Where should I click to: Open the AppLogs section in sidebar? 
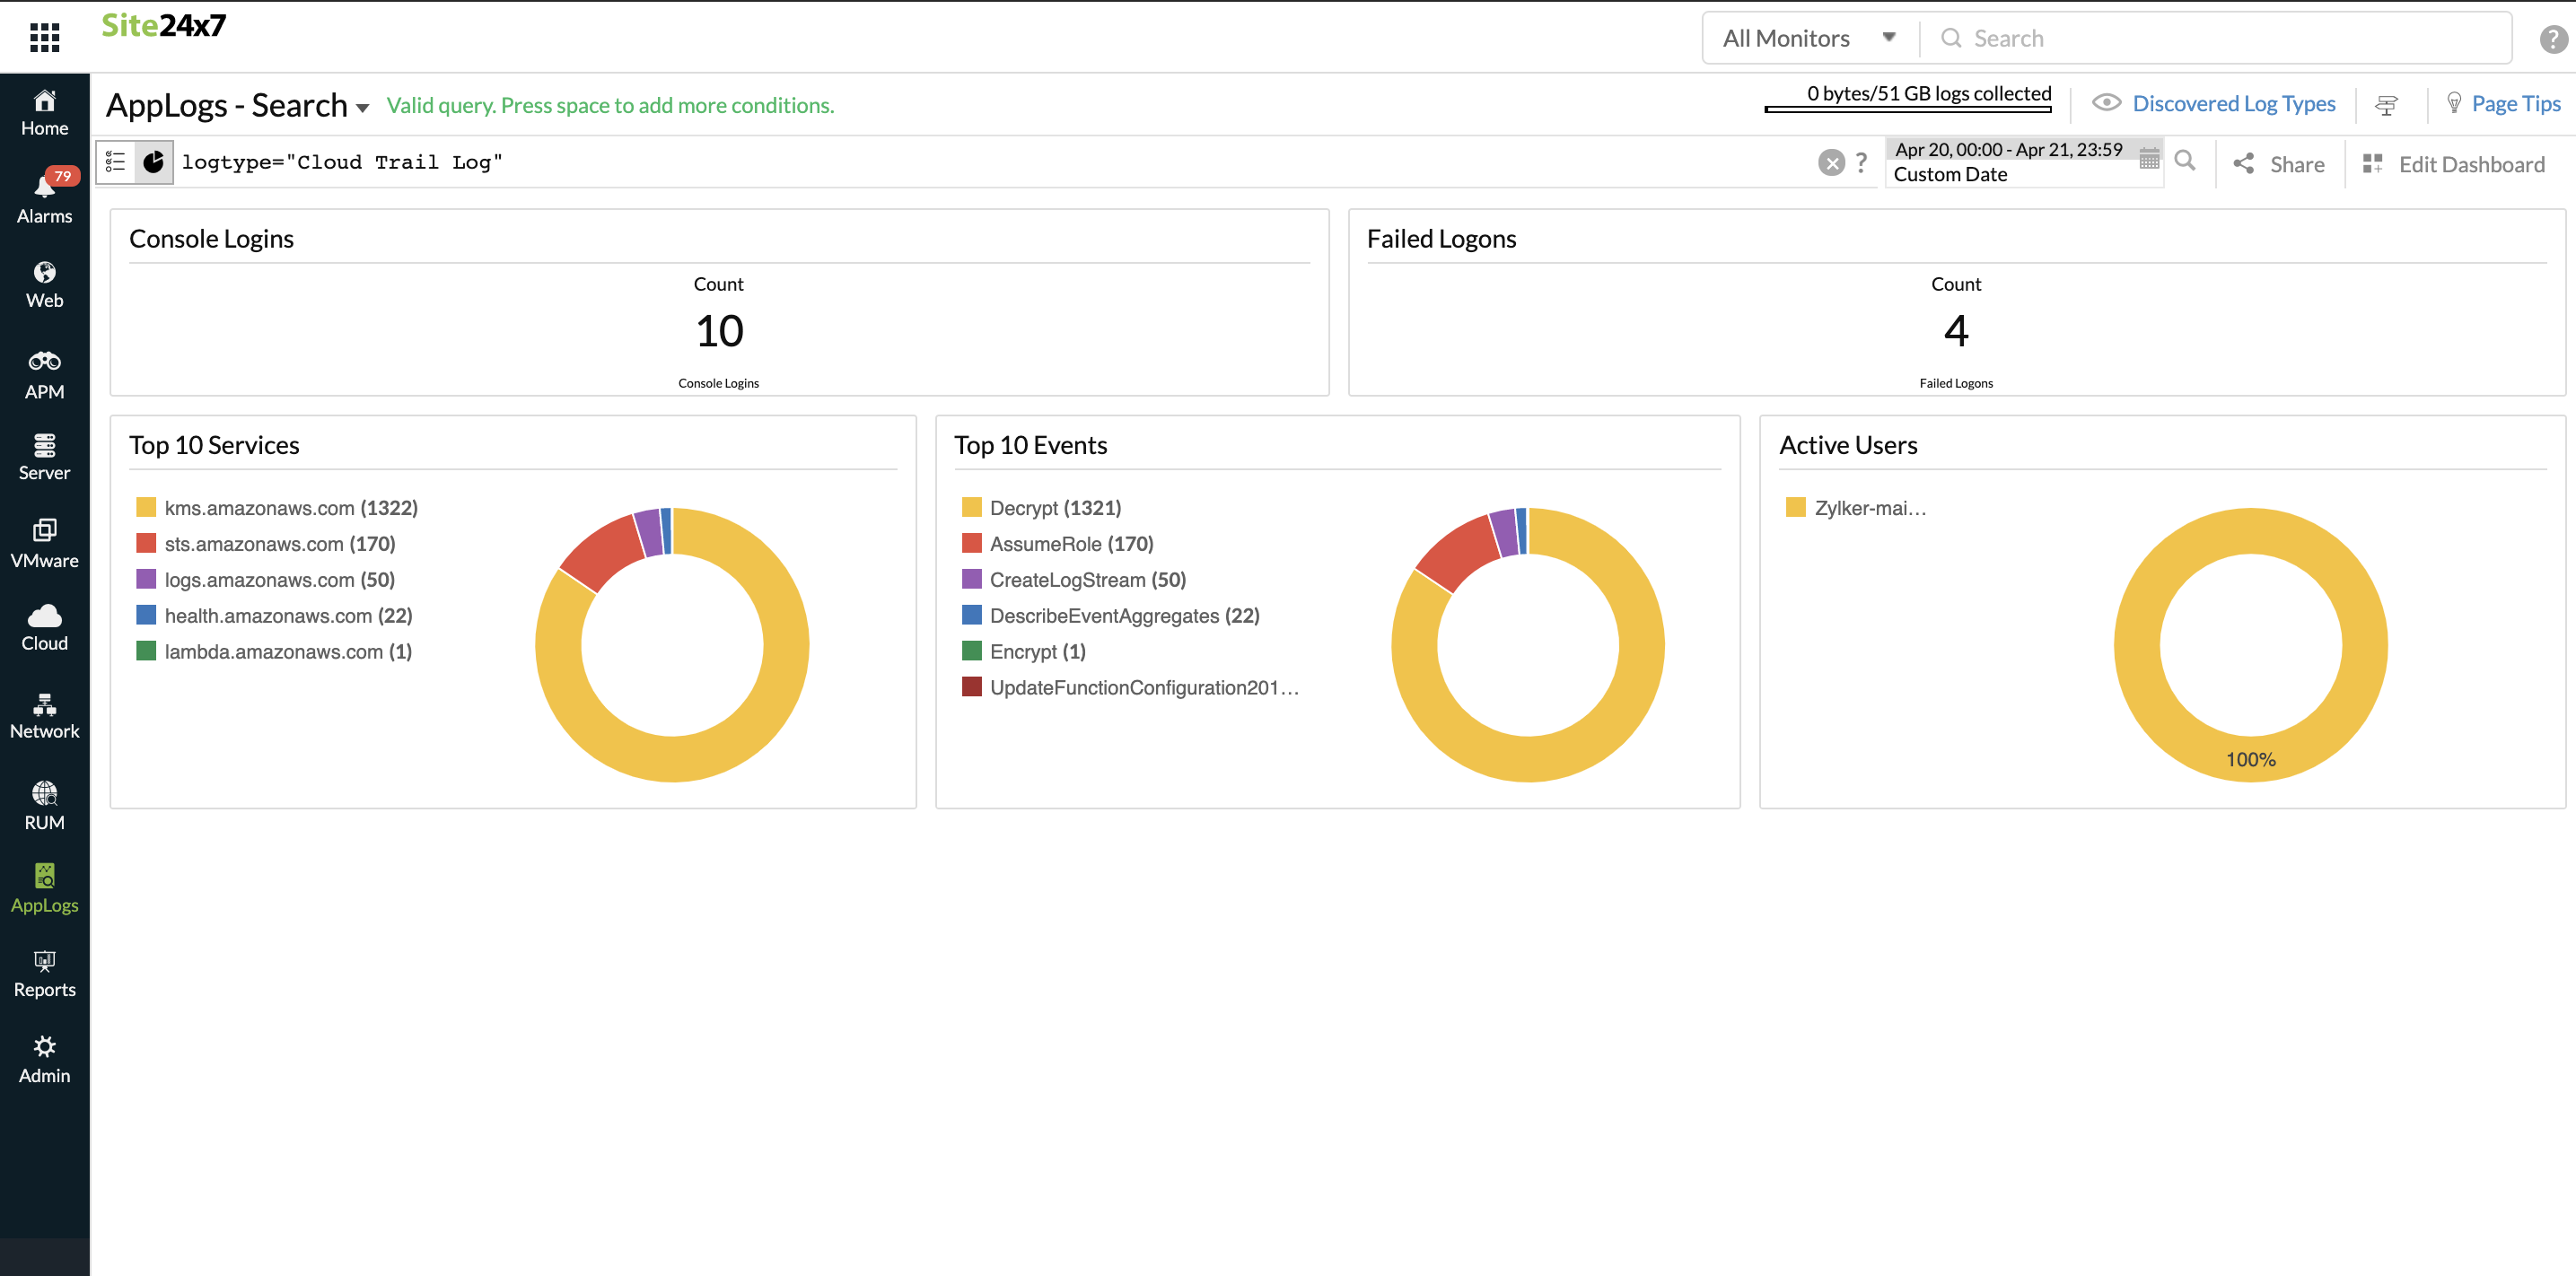pos(44,885)
